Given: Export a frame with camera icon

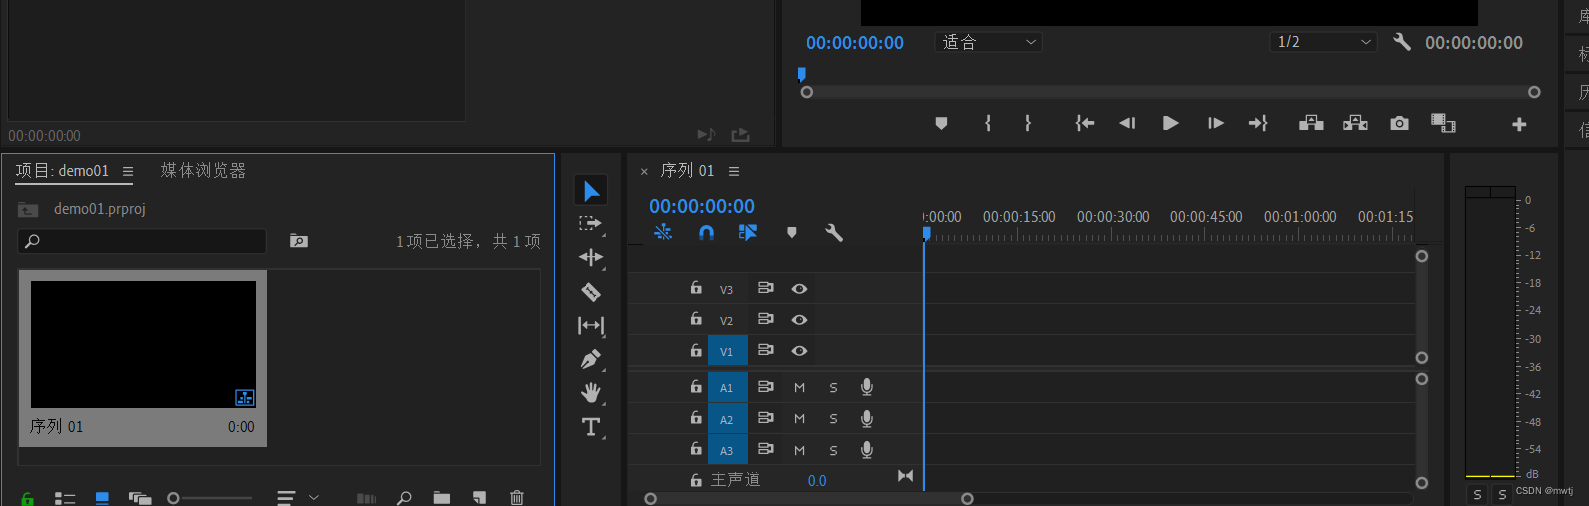Looking at the screenshot, I should [1399, 123].
